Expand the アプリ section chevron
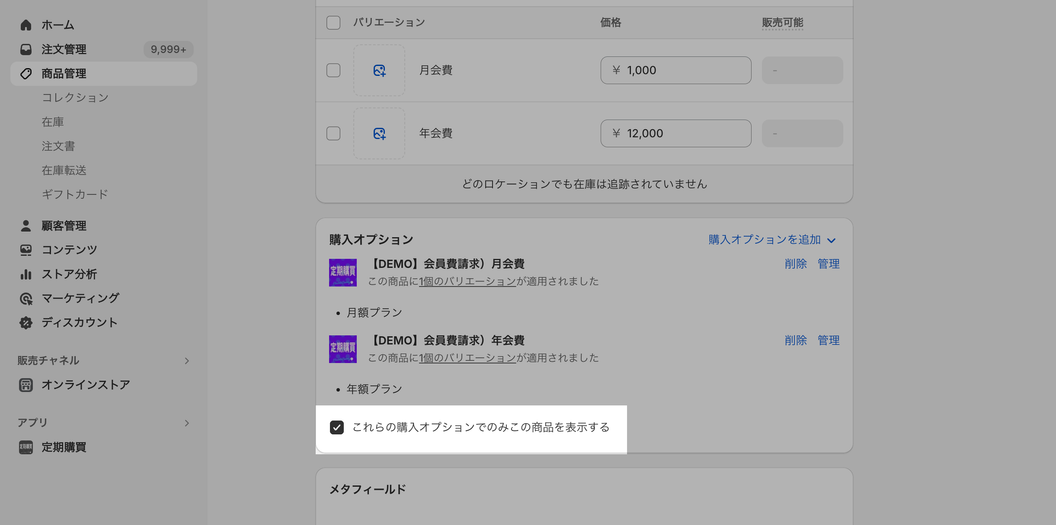The width and height of the screenshot is (1056, 525). tap(186, 423)
